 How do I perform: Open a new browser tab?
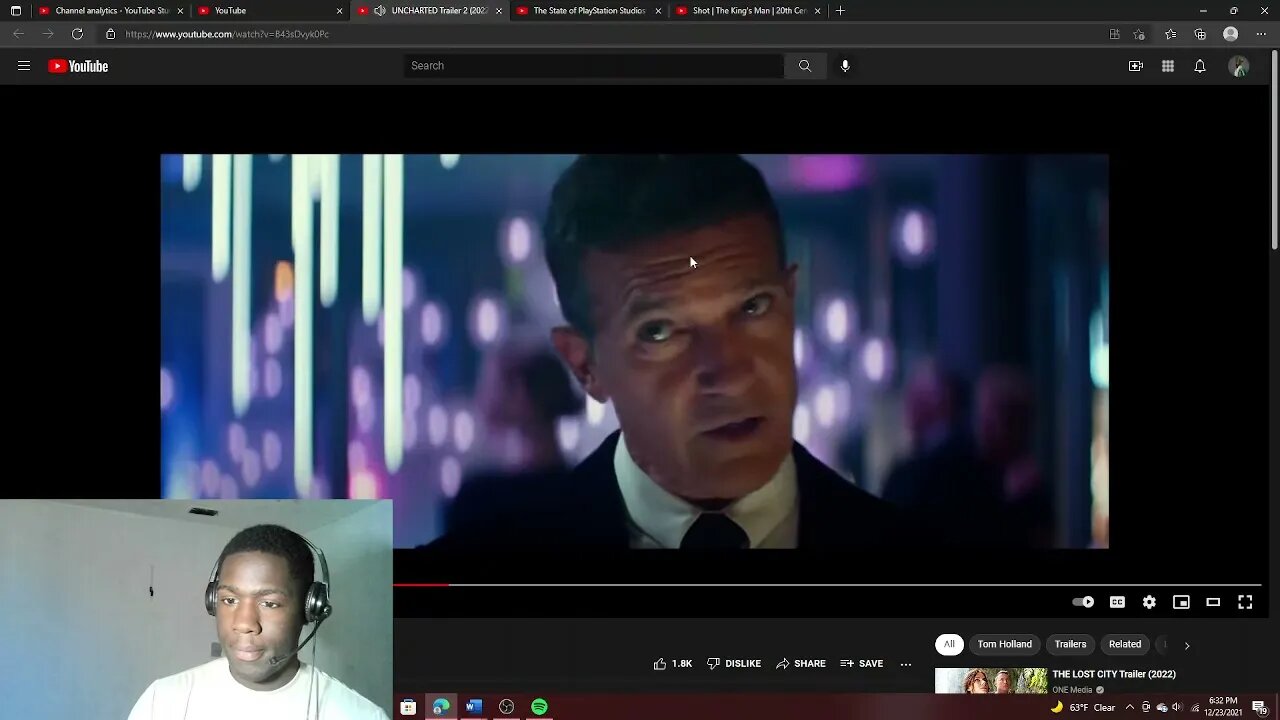840,11
